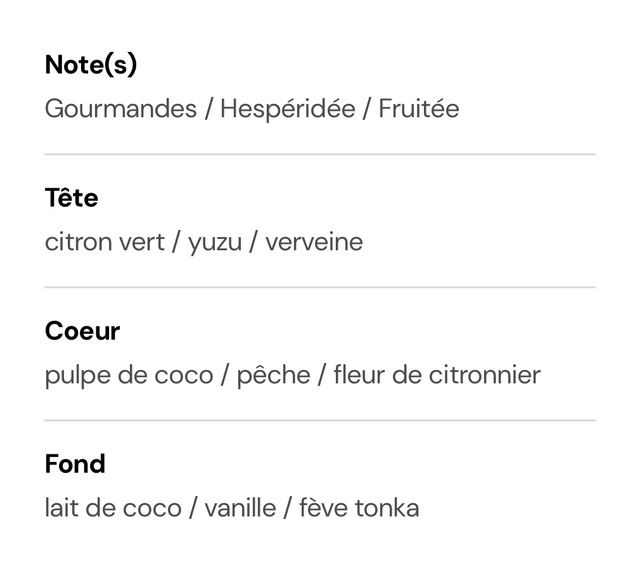Select the Gourmandes note text
The image size is (640, 576).
[121, 109]
